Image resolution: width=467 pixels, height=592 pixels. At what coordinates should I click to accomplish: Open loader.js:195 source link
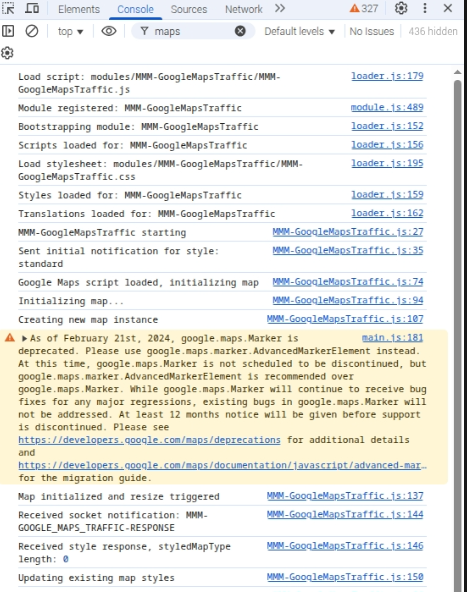pos(387,163)
